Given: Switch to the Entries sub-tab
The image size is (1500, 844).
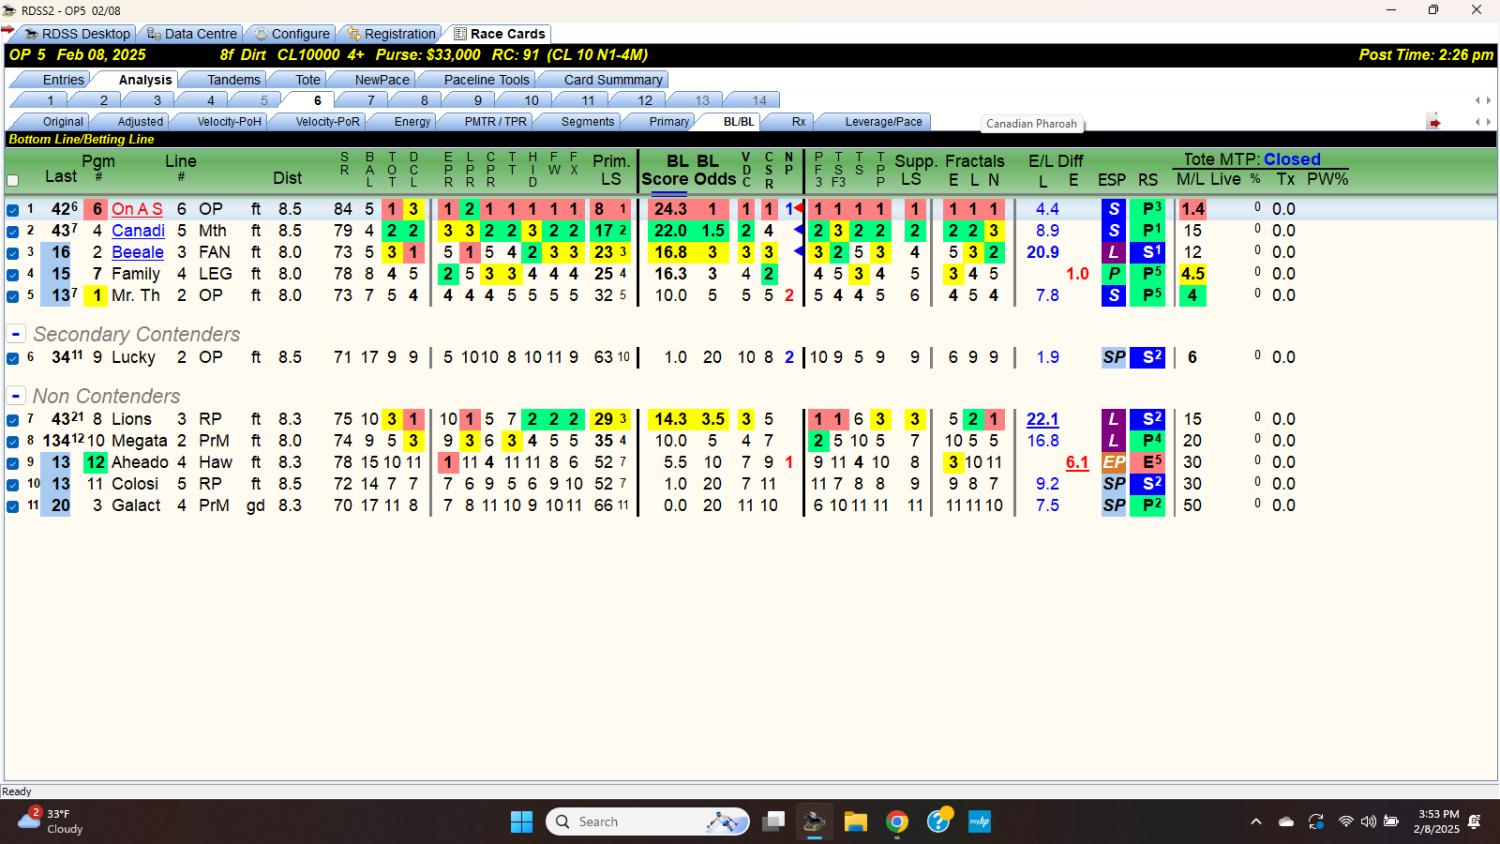Looking at the screenshot, I should (x=63, y=80).
